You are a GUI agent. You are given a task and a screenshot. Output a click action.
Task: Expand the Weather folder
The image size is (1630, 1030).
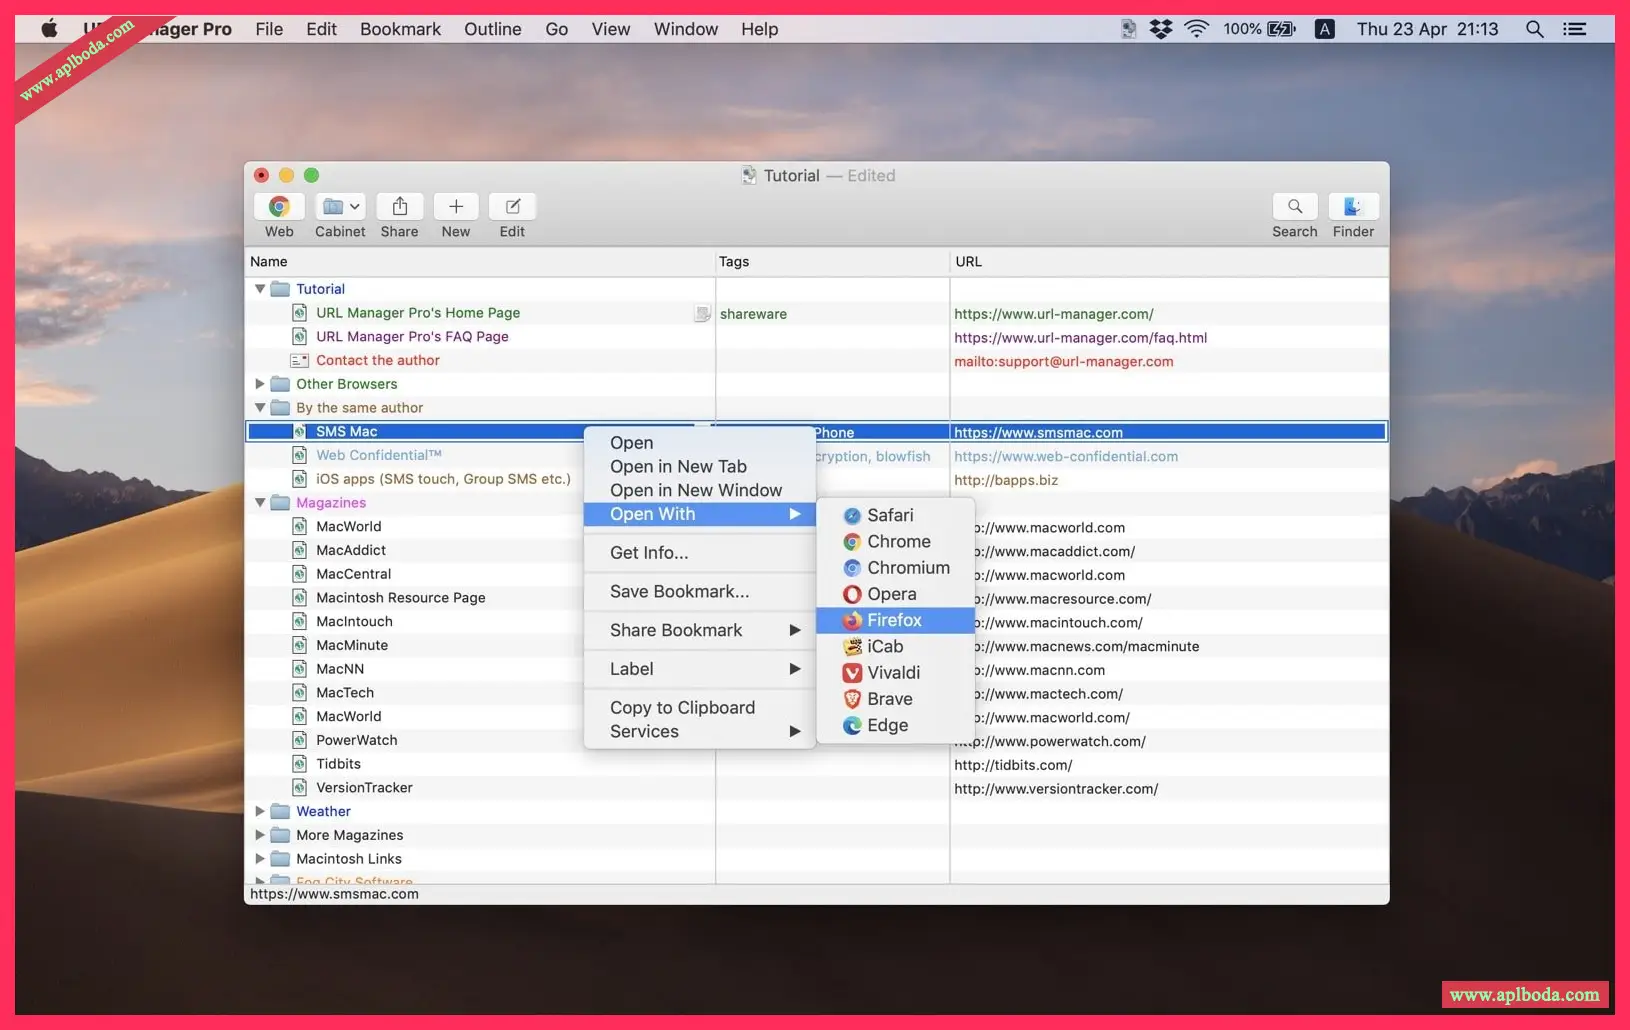260,811
